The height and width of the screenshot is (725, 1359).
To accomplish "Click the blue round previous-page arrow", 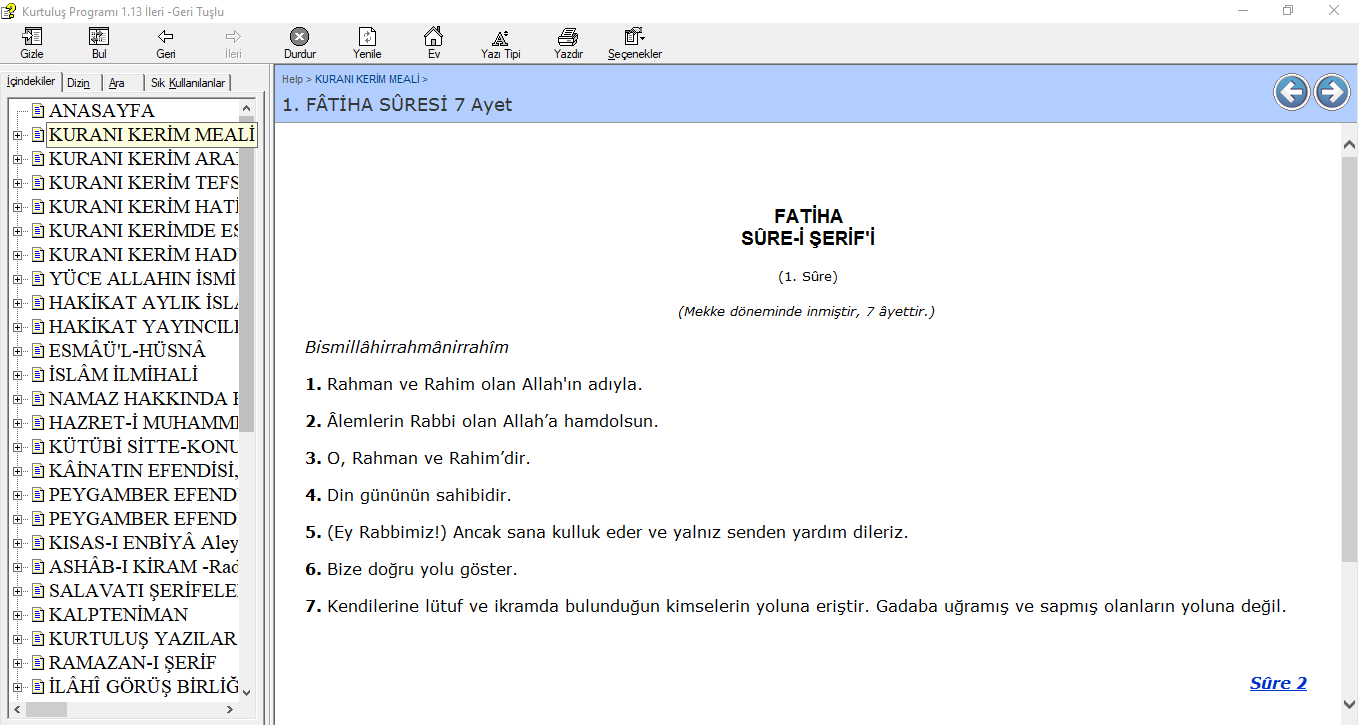I will [1291, 93].
